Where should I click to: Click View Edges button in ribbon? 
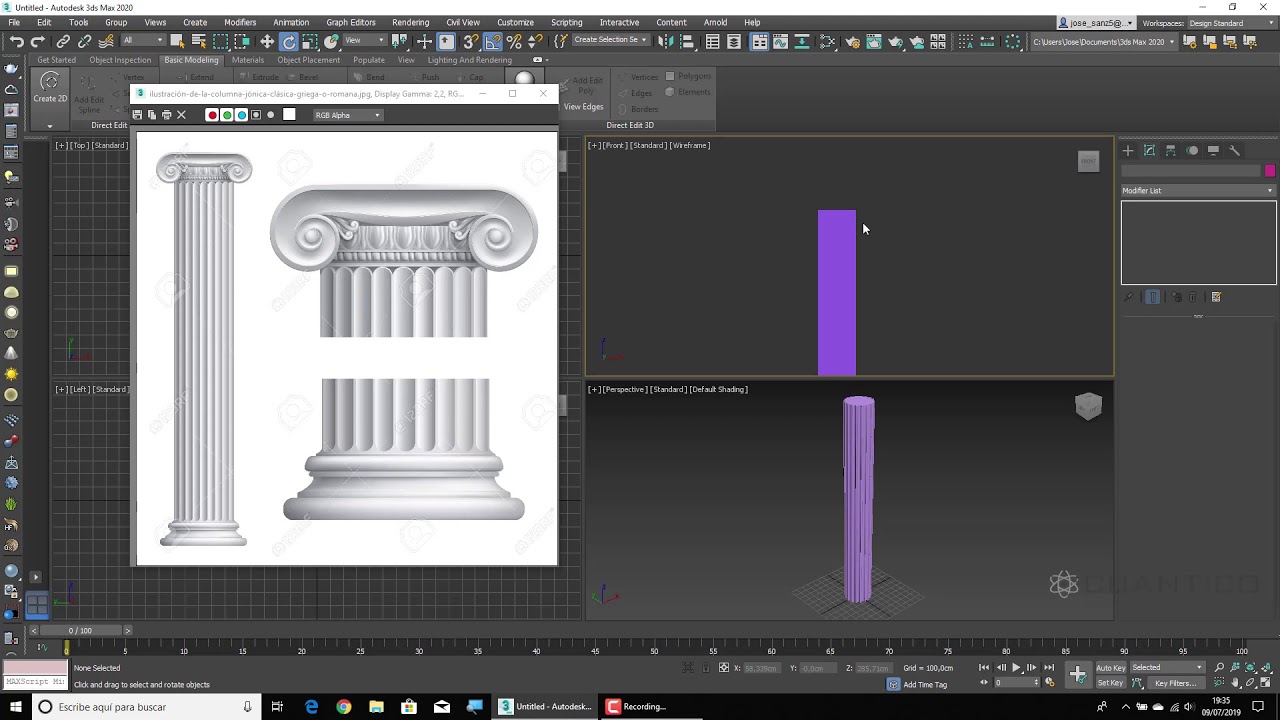coord(583,107)
